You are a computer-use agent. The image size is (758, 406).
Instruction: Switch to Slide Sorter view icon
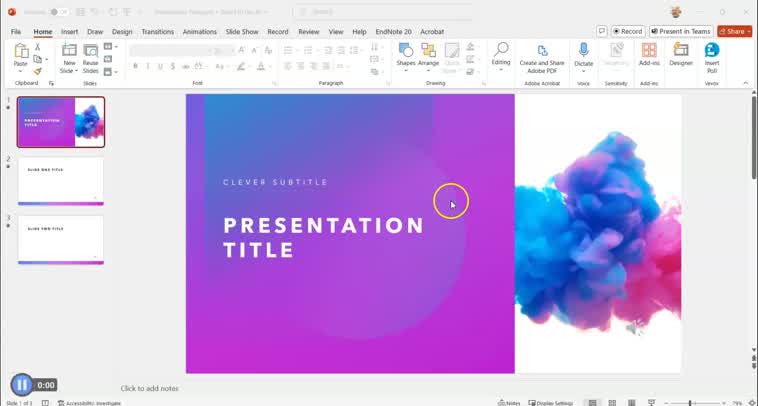coord(612,403)
